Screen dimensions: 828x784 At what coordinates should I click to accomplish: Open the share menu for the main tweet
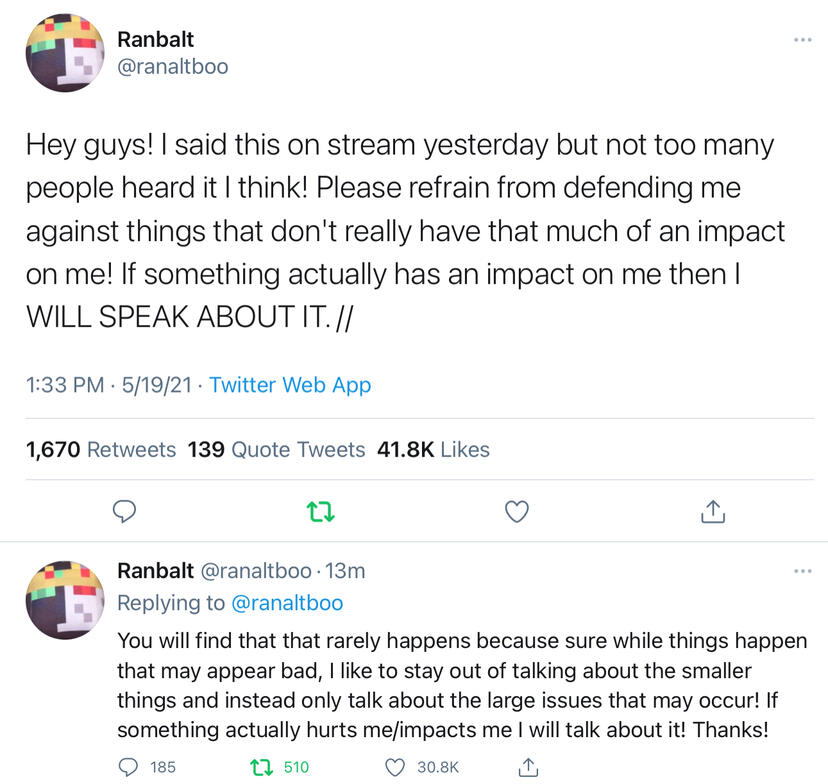tap(711, 512)
